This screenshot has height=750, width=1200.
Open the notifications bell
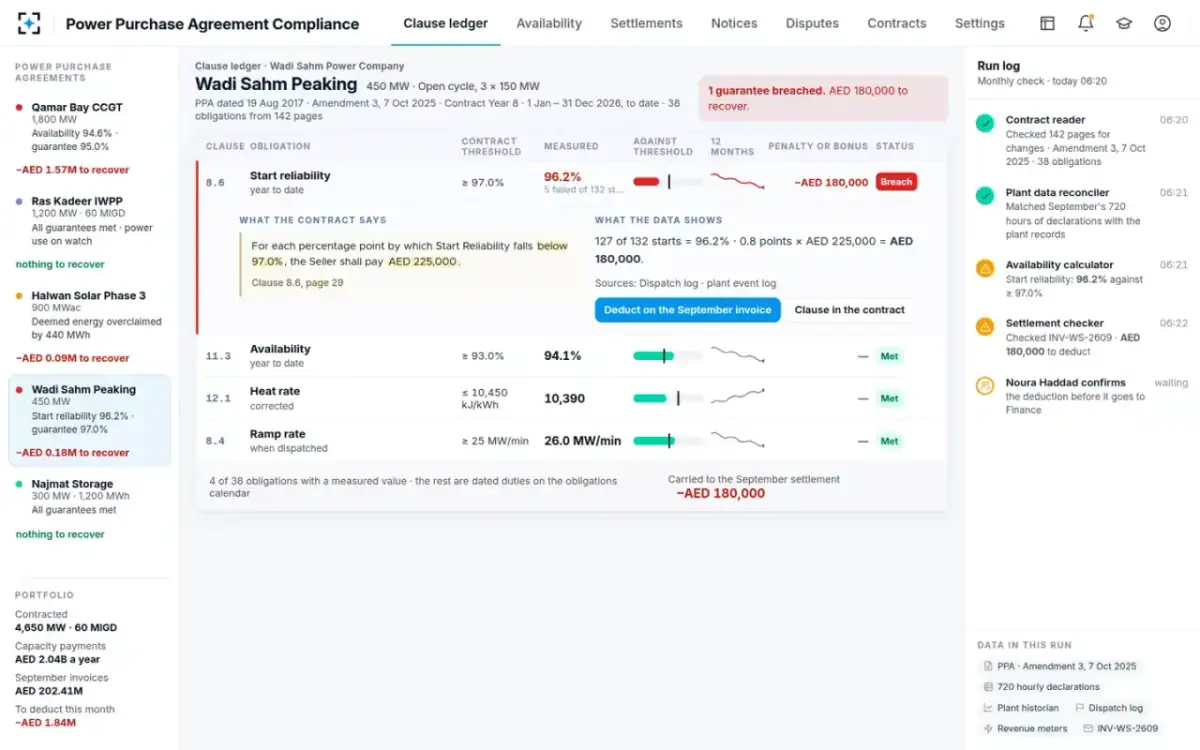coord(1086,23)
